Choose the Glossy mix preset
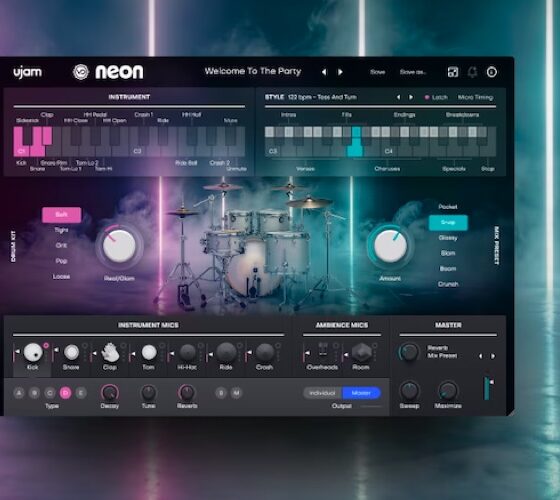 [x=448, y=238]
